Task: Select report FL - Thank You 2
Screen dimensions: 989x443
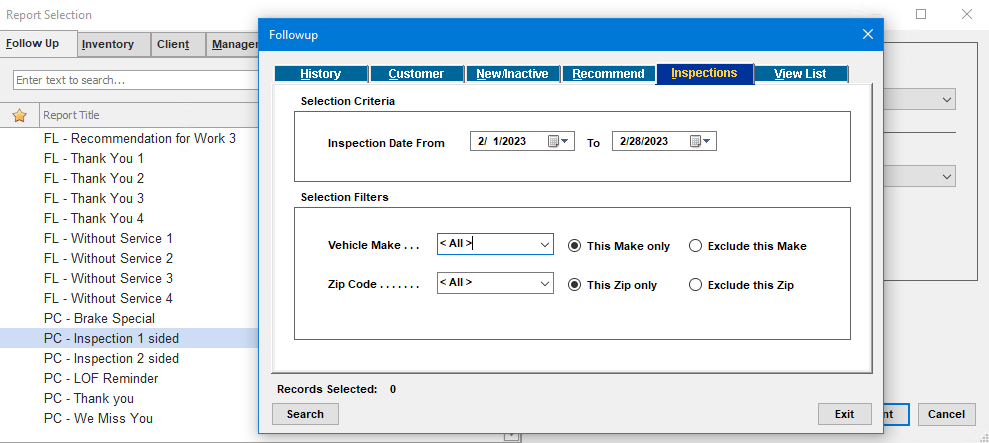Action: click(94, 178)
